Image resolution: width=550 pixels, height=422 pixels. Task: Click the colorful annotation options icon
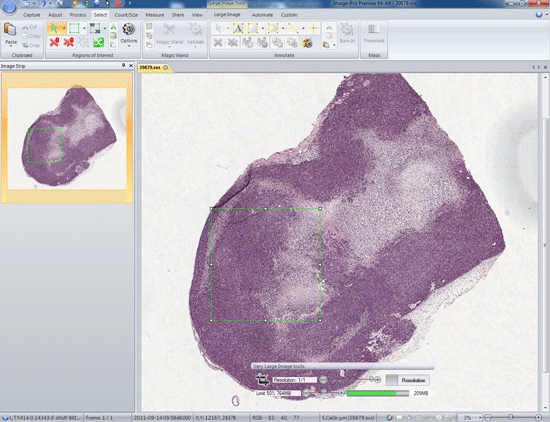307,43
